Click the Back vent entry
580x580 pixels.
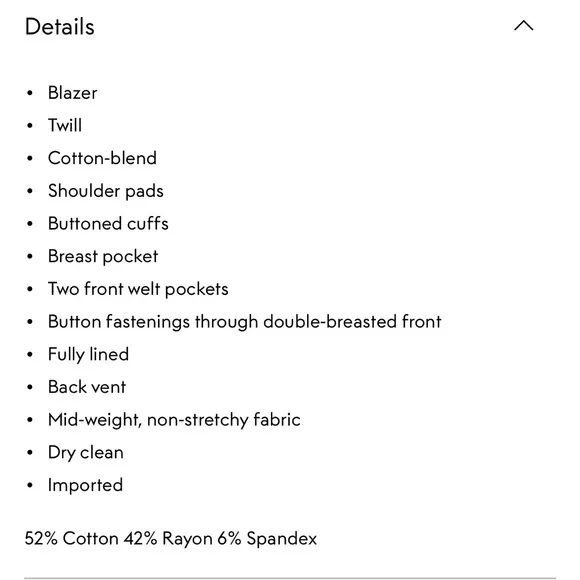[87, 387]
